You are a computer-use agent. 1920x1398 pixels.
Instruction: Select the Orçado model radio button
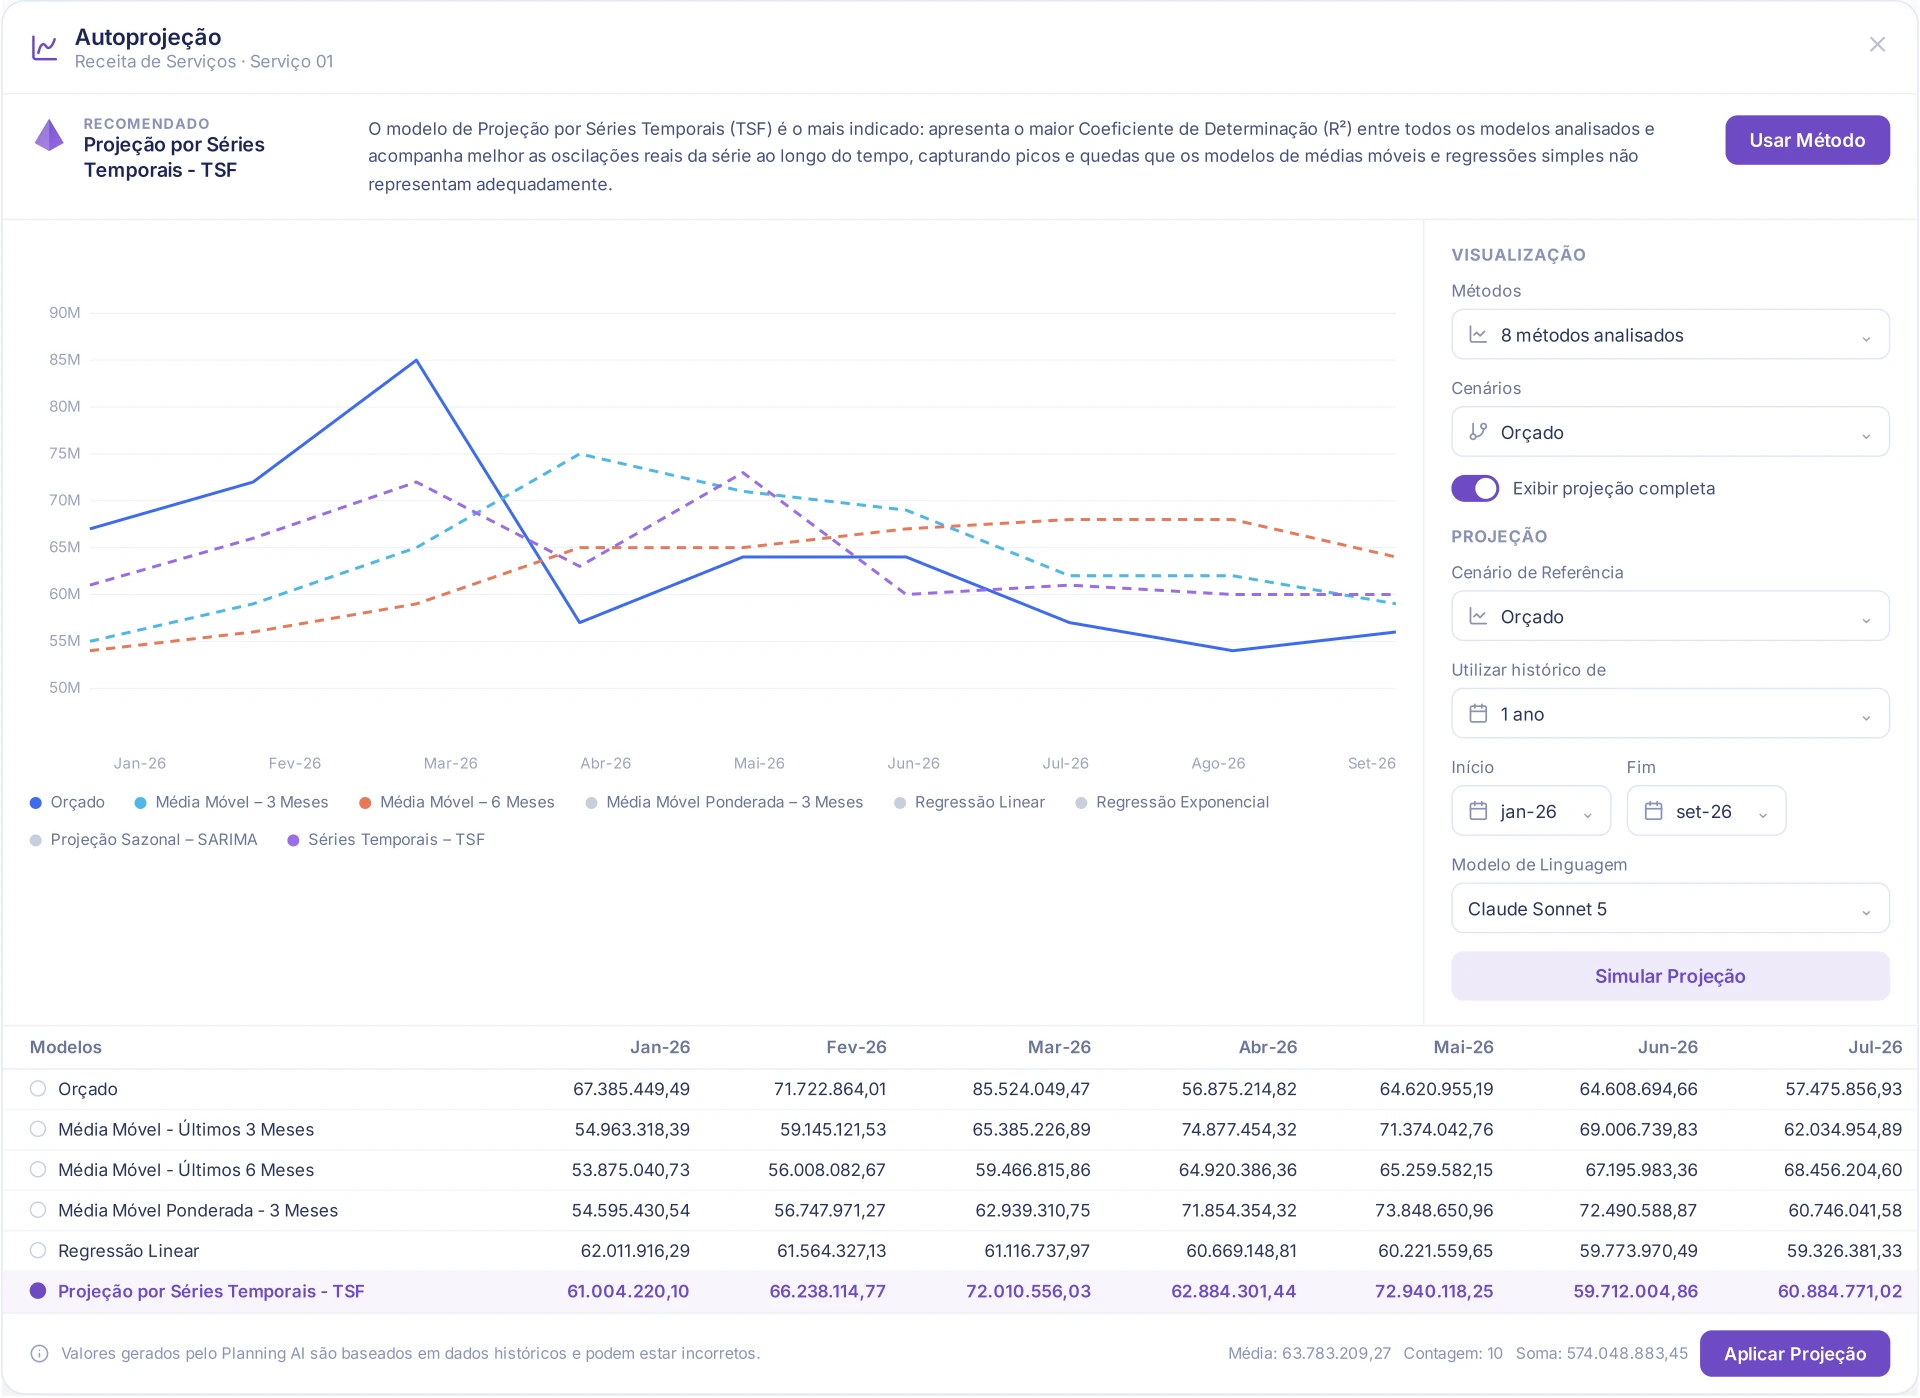pos(38,1089)
